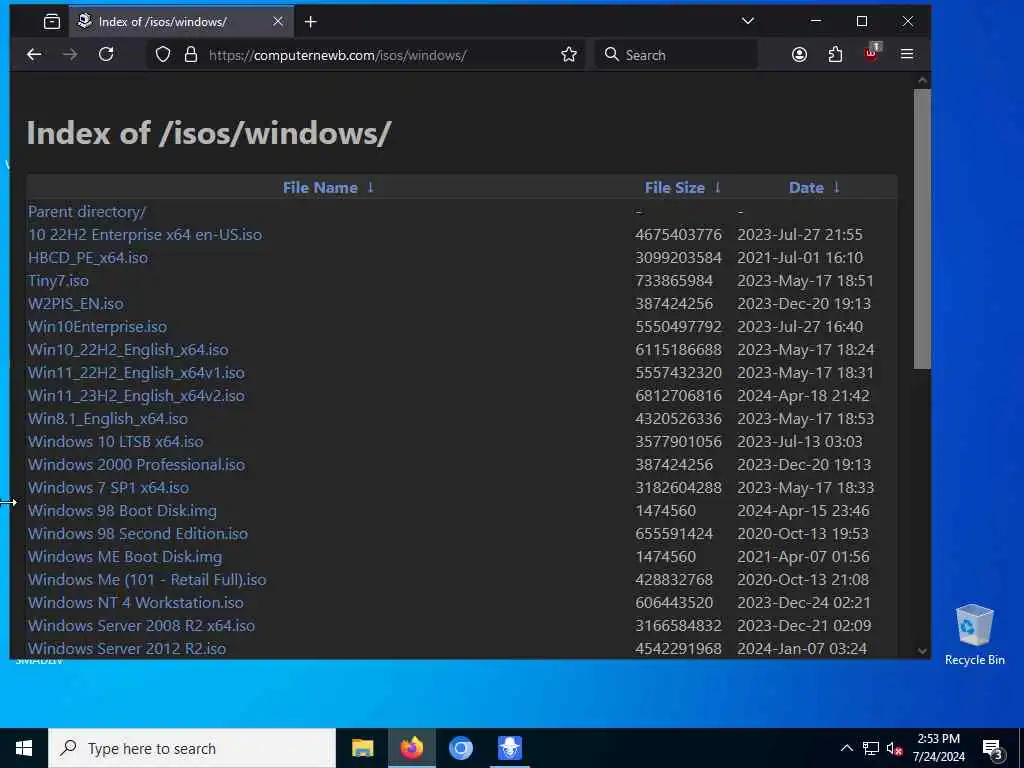The image size is (1024, 768).
Task: Download Windows NT 4 Workstation.iso
Action: click(x=136, y=602)
